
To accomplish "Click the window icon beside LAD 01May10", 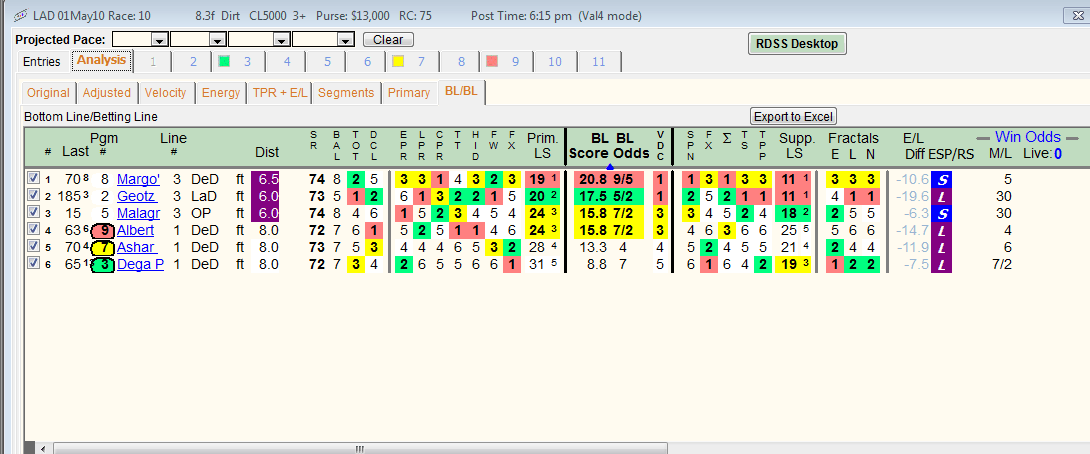I will click(20, 15).
